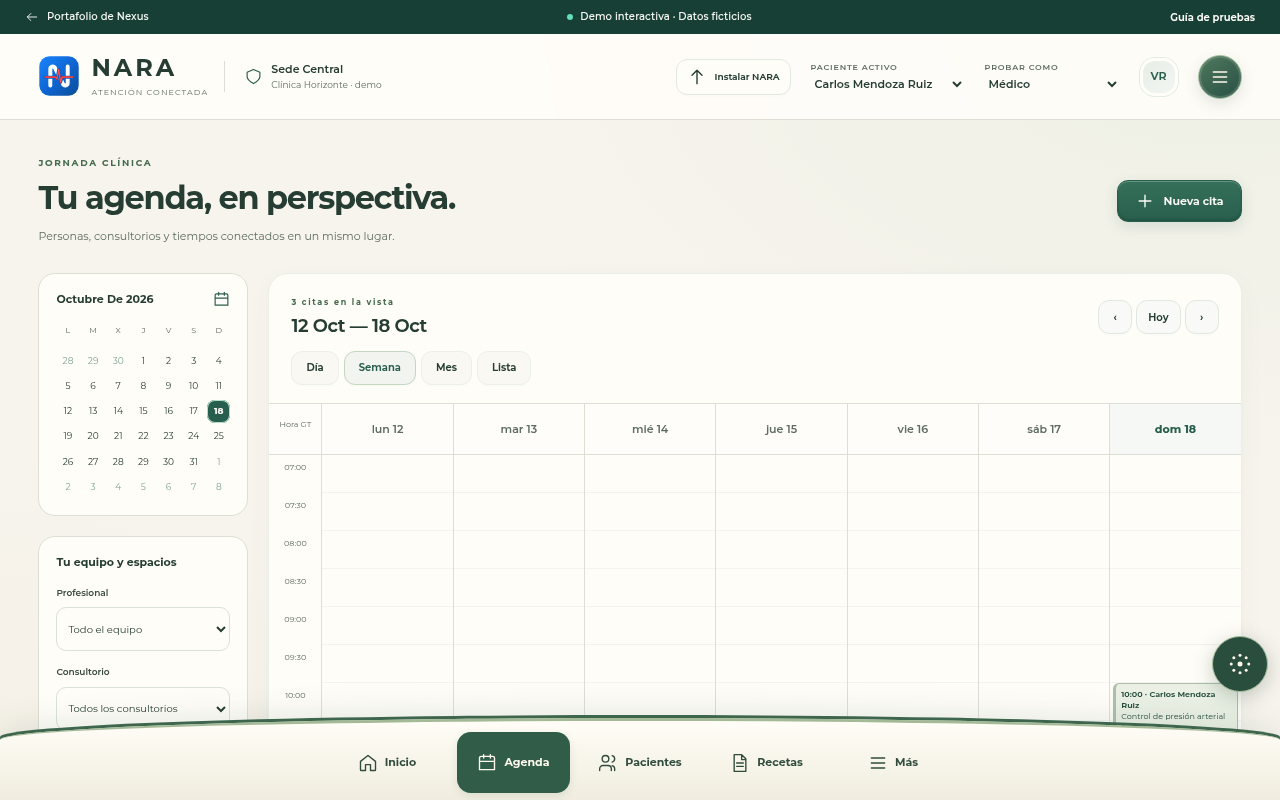Open the Probar Como role dropdown

[x=1052, y=85]
